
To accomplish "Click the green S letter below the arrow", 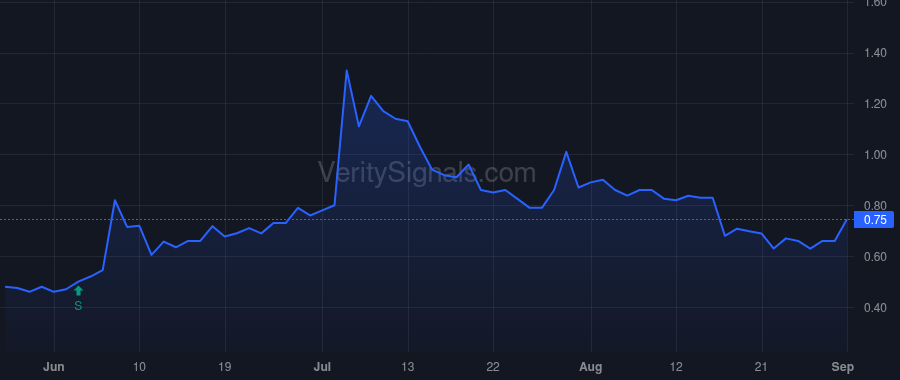I will 78,307.
